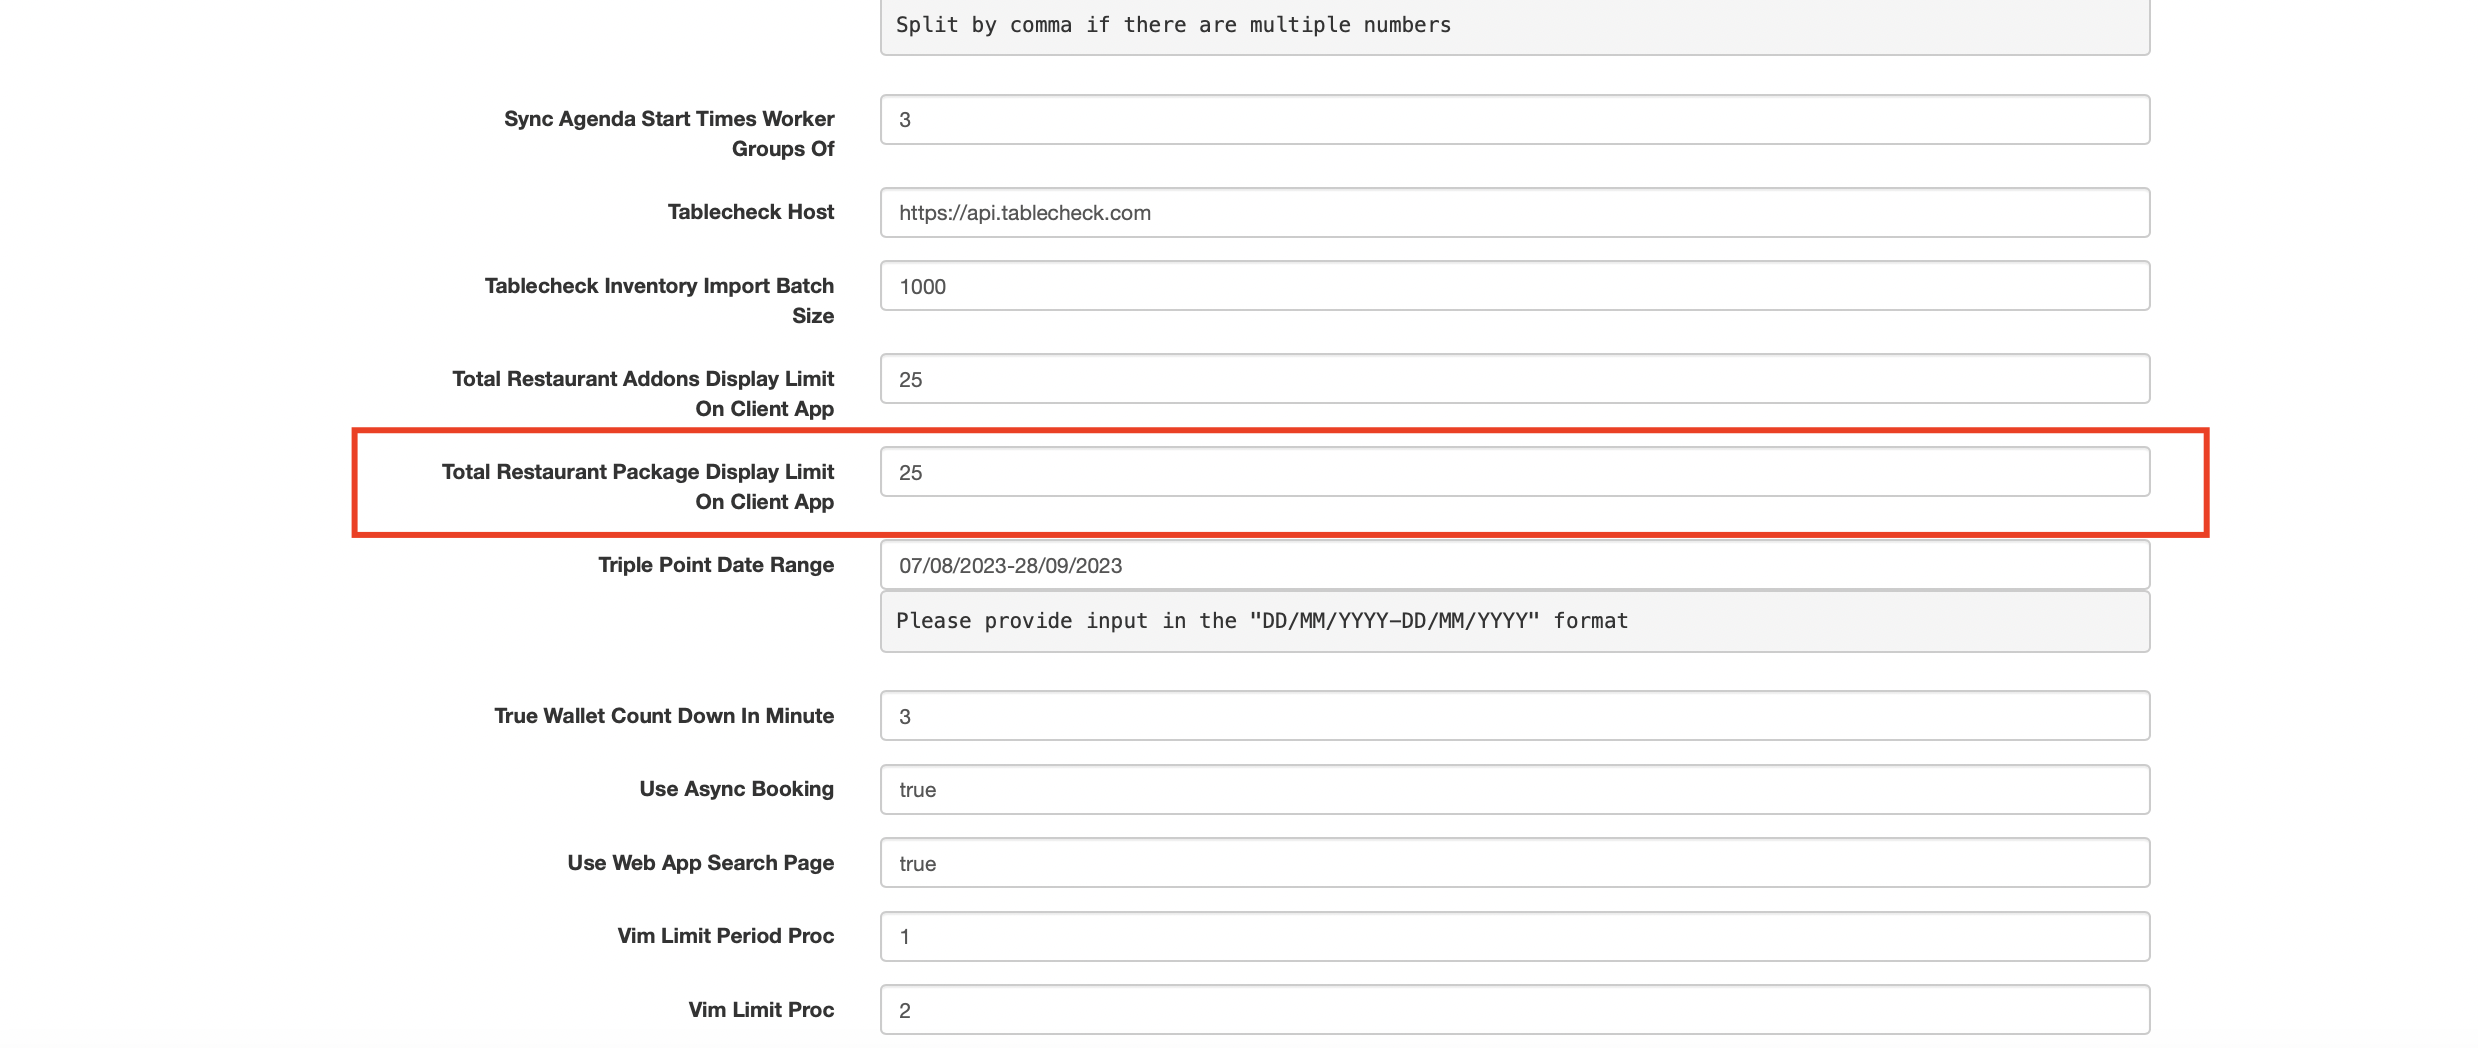
Task: Click the "Use Web App Search Page" label
Action: pos(700,863)
